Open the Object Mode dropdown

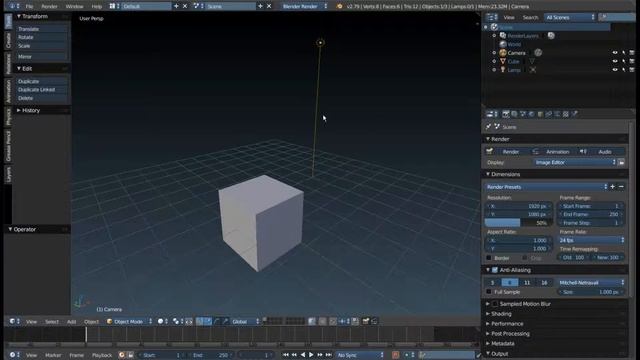tap(129, 322)
